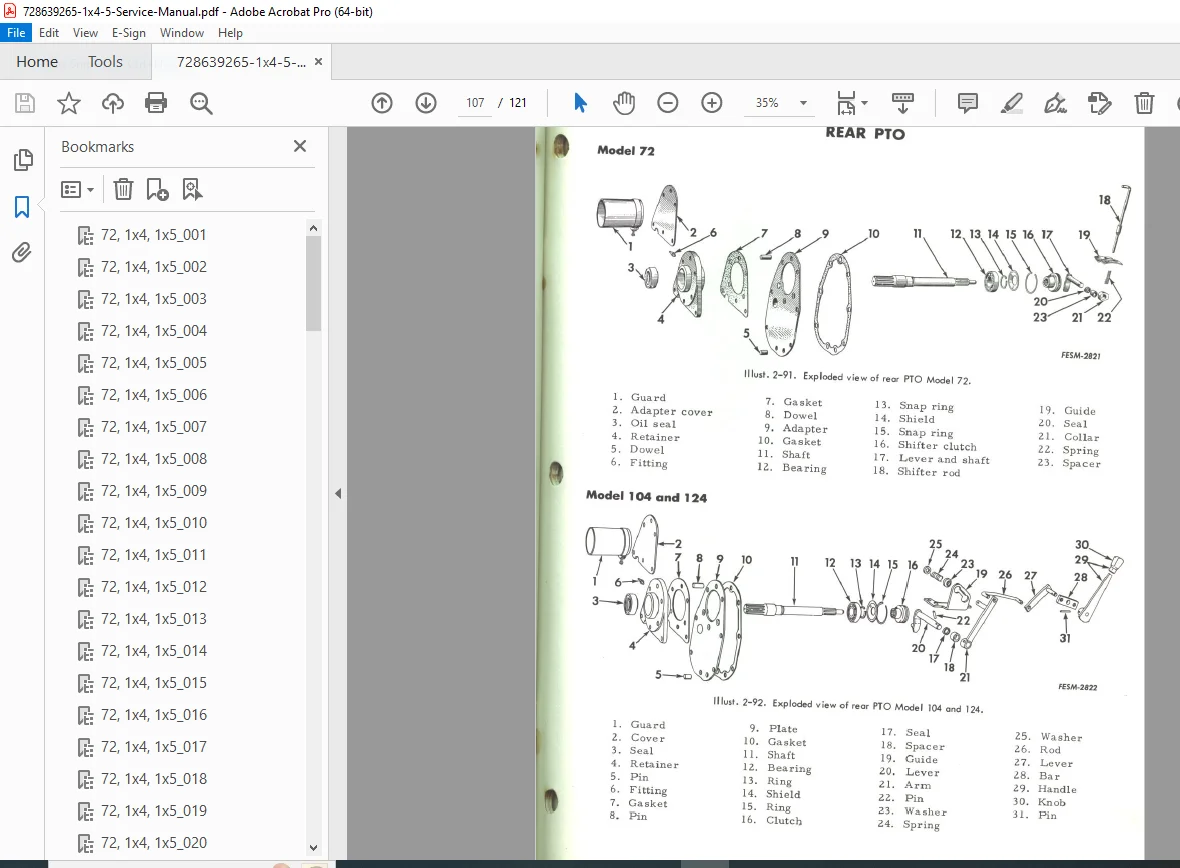Toggle the Bookmarks panel sidebar icon

coord(22,206)
